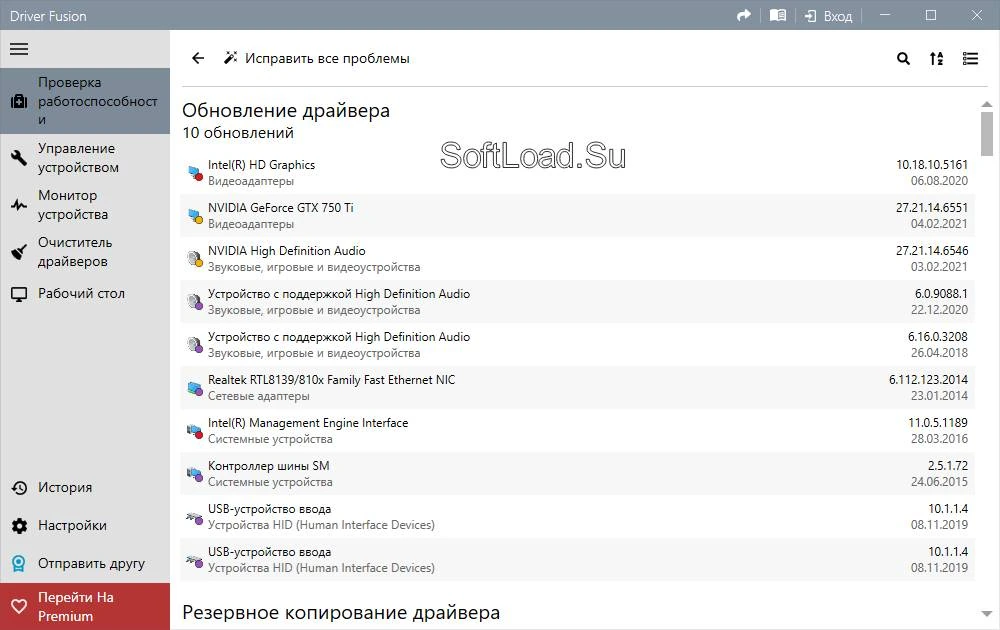Click NVIDIA High Definition Audio speaker icon
This screenshot has height=630, width=1000.
[x=195, y=259]
